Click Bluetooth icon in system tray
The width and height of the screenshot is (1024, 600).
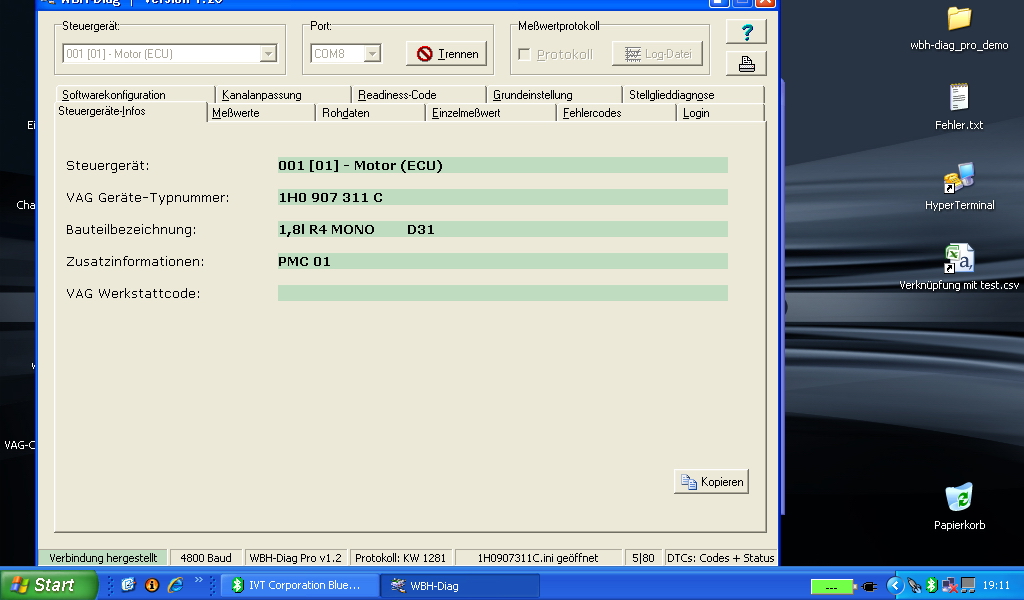pos(931,585)
